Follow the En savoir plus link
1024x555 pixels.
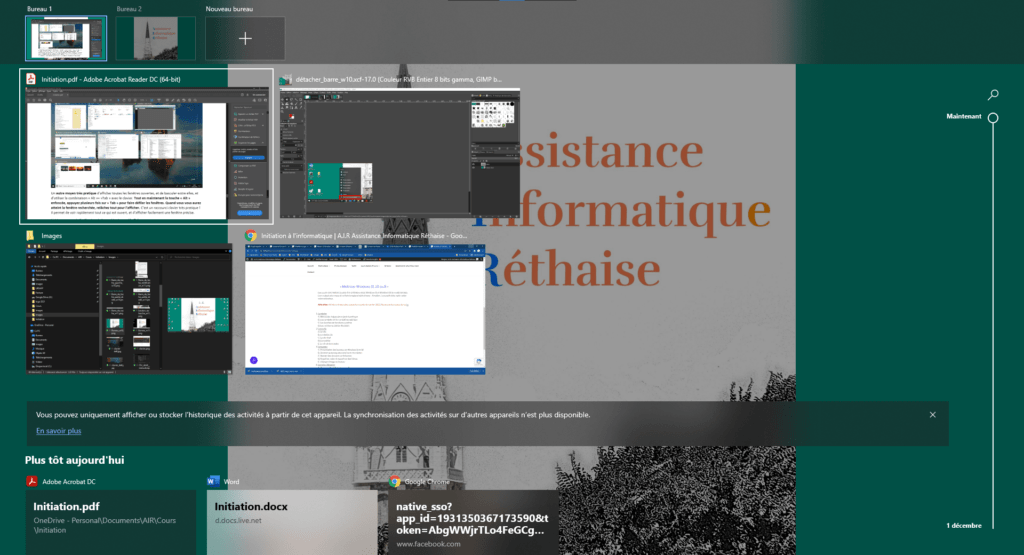tap(59, 431)
